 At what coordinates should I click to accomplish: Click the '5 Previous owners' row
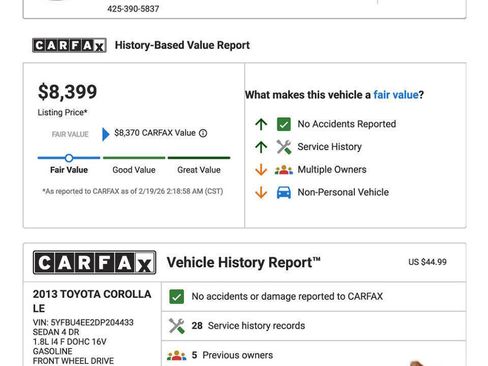(314, 354)
